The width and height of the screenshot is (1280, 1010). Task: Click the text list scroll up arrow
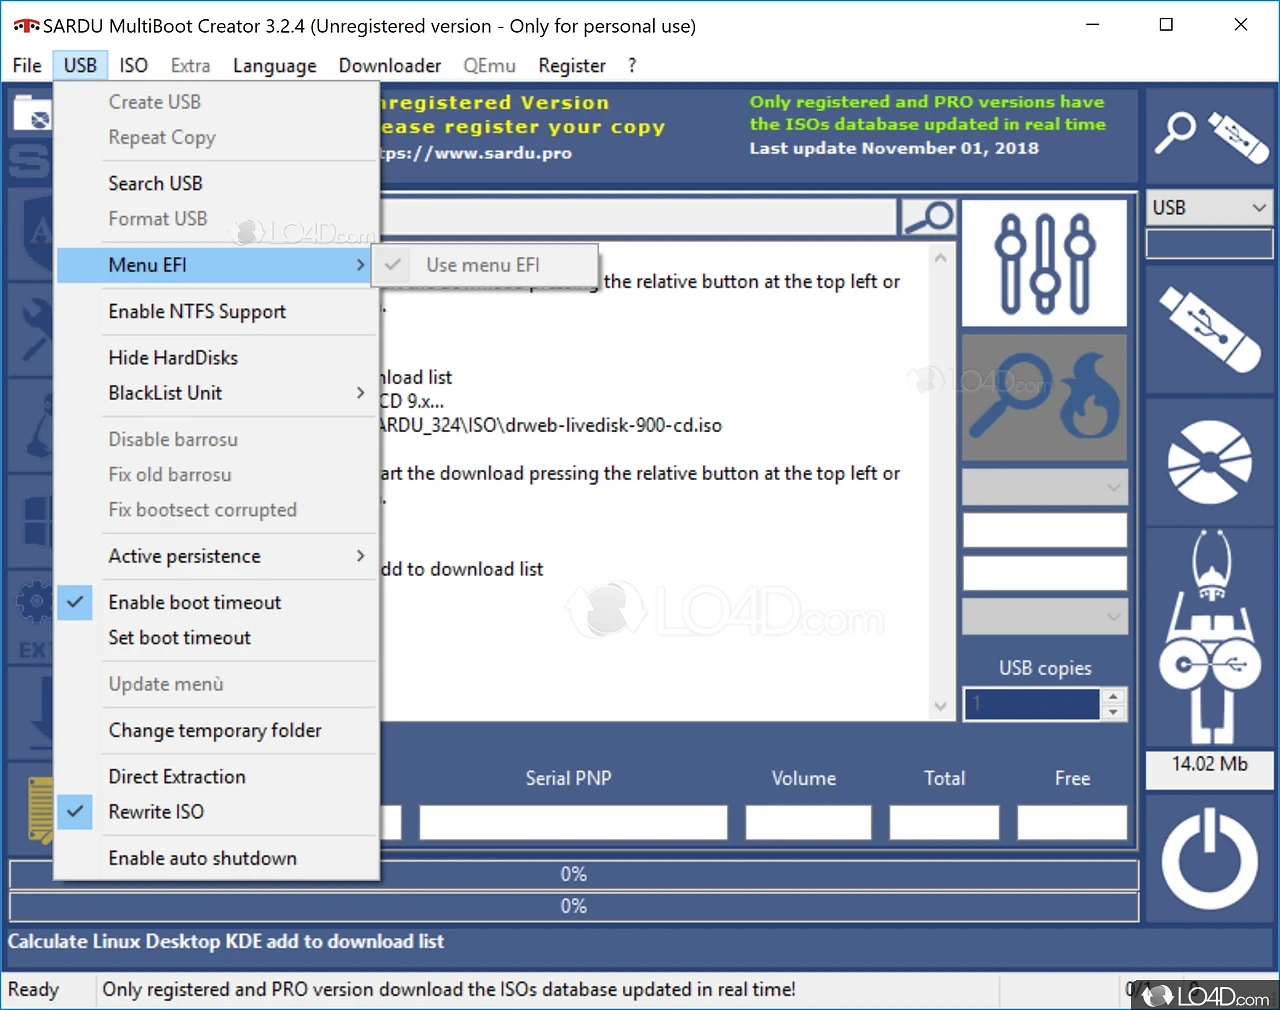click(940, 258)
